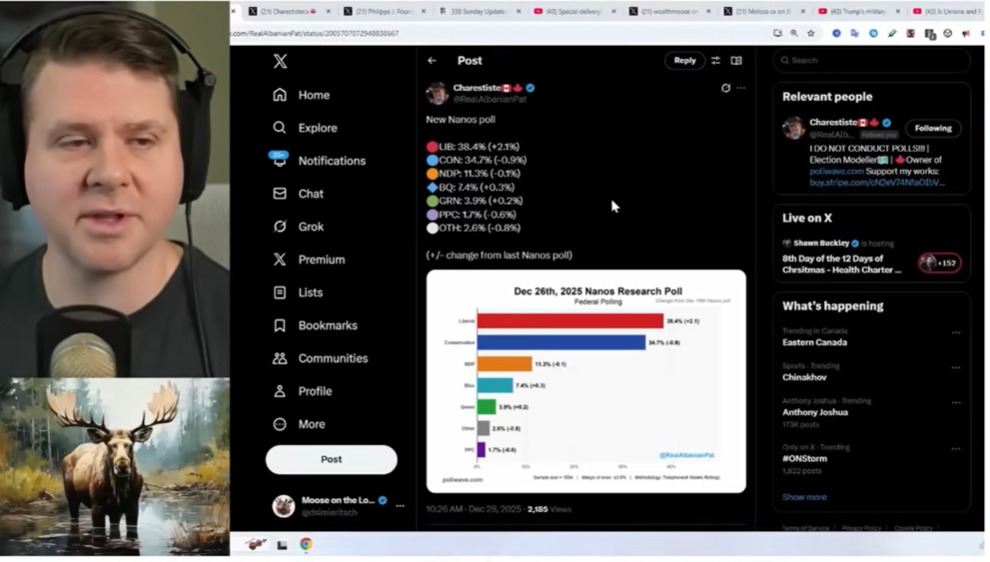Viewport: 990px width, 562px height.
Task: Open the reading view icon near Reply
Action: click(x=736, y=61)
